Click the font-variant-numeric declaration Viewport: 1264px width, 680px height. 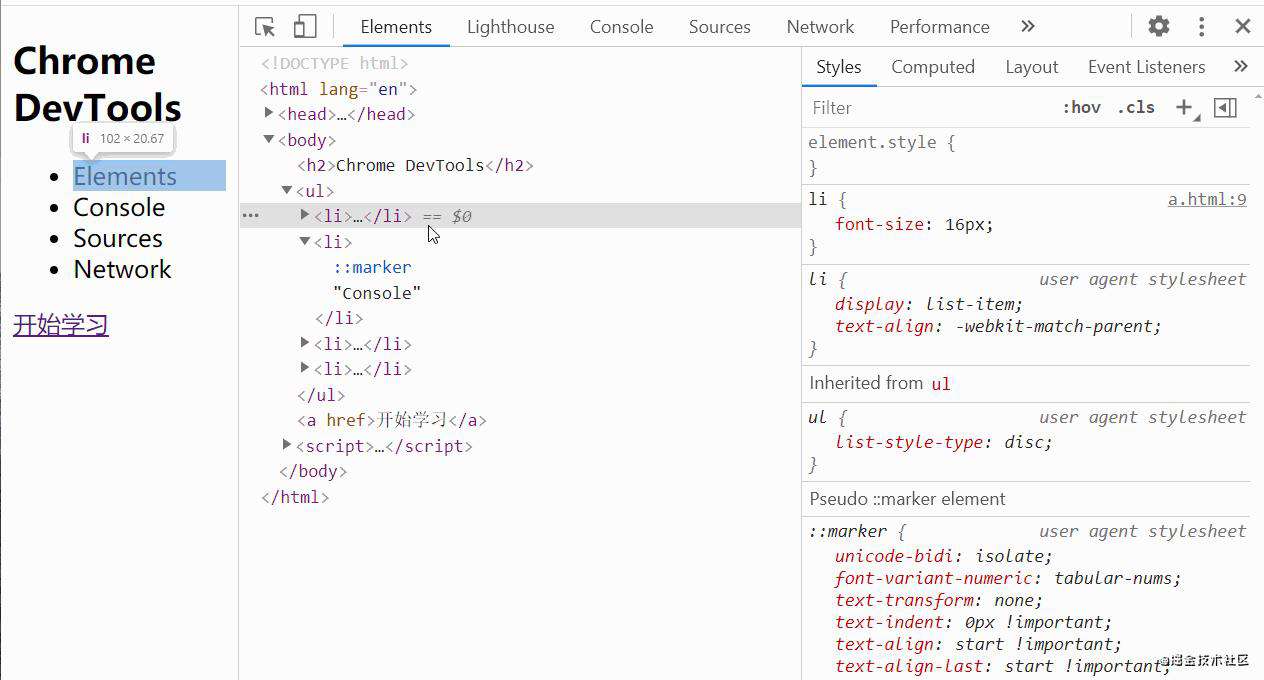coord(1008,578)
